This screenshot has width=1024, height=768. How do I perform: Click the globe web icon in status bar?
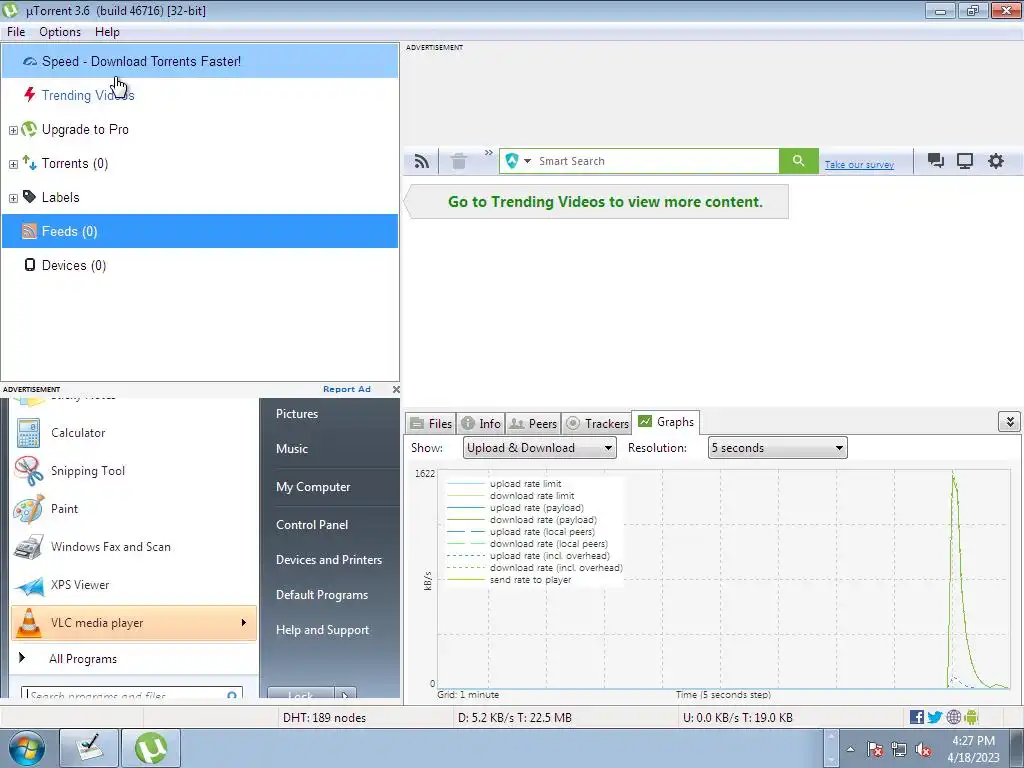coord(953,717)
